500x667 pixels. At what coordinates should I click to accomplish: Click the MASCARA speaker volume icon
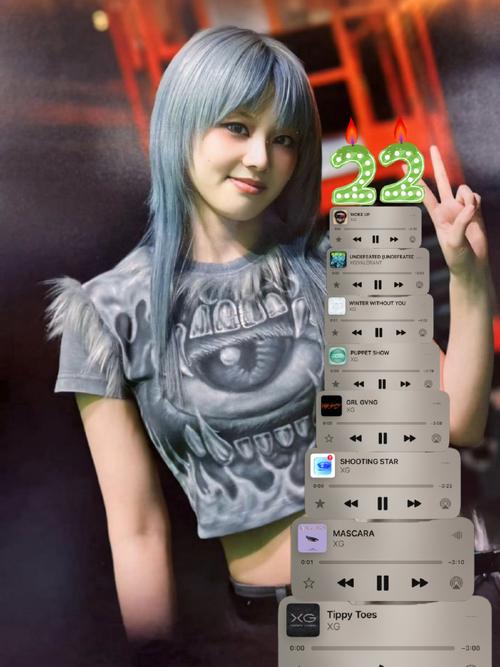click(x=457, y=535)
